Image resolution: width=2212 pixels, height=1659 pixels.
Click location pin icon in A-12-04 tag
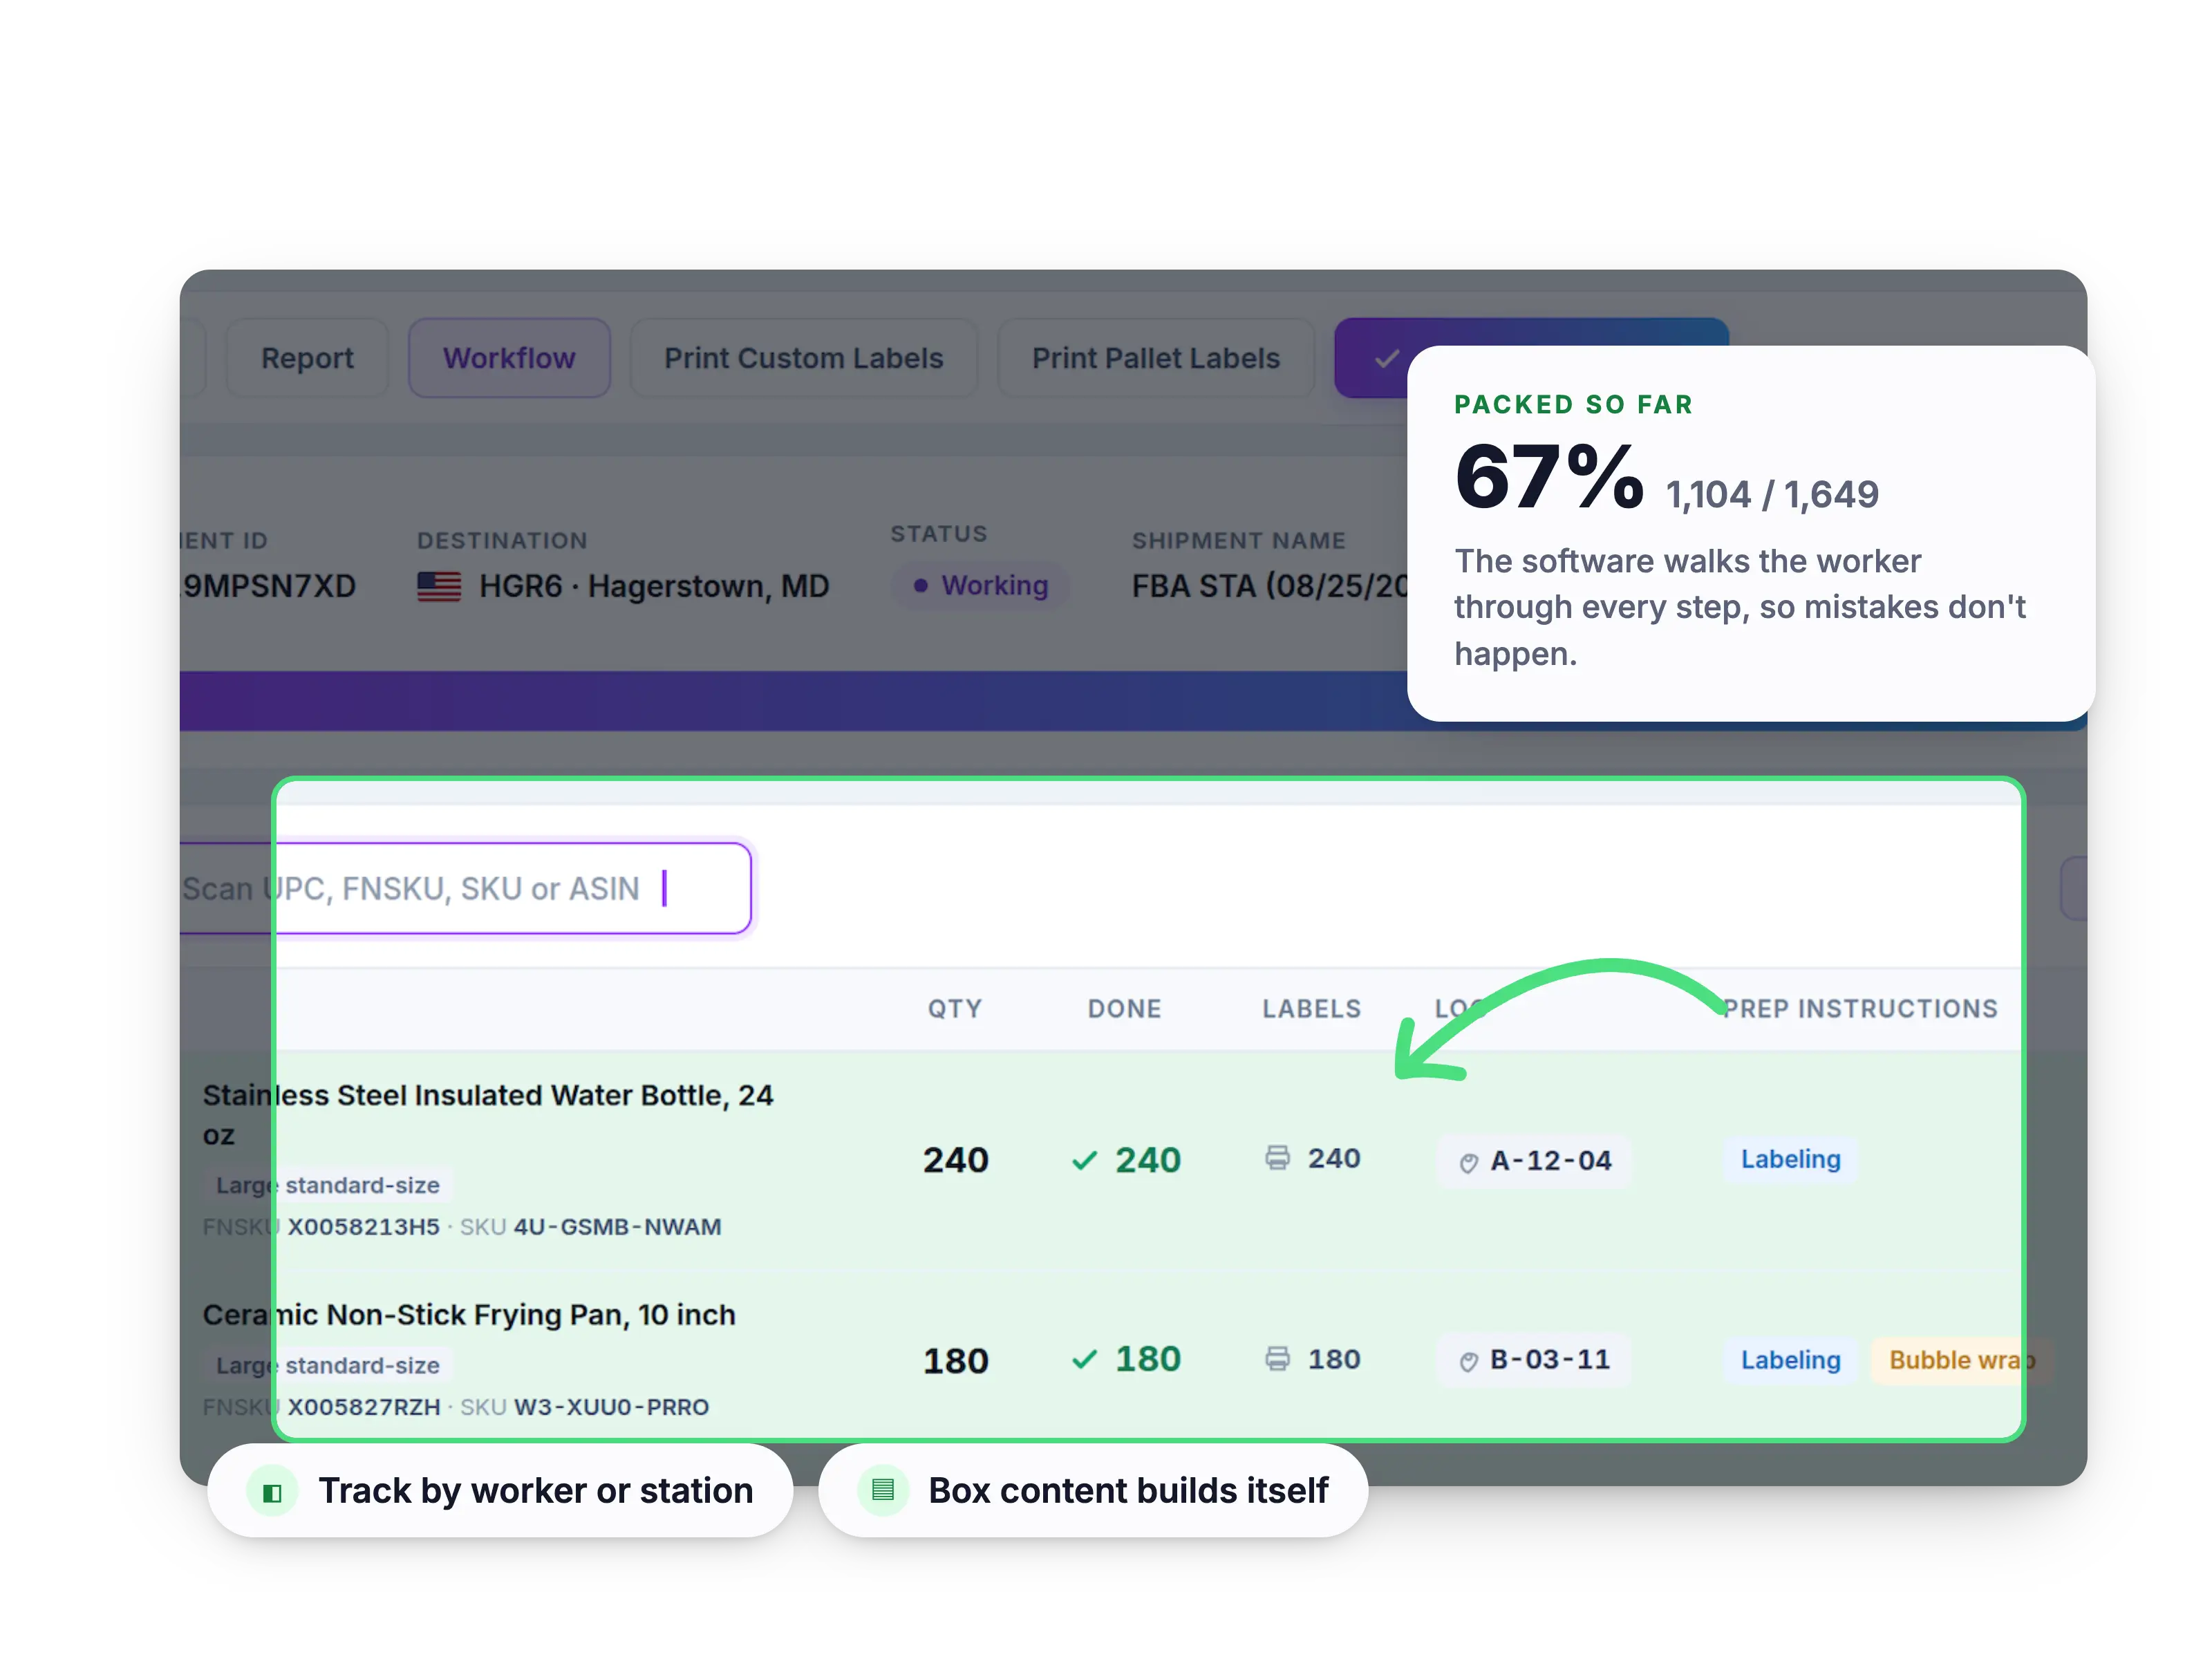[x=1468, y=1162]
